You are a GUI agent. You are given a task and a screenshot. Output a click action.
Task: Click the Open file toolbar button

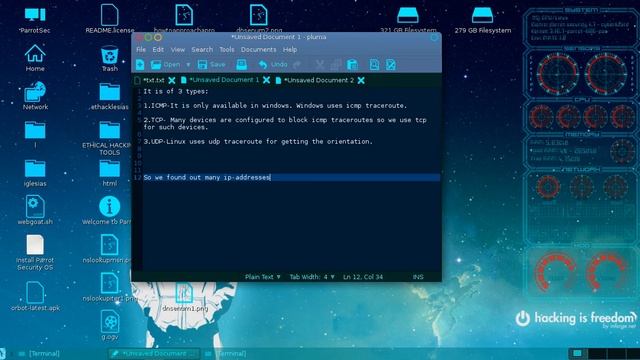(165, 64)
